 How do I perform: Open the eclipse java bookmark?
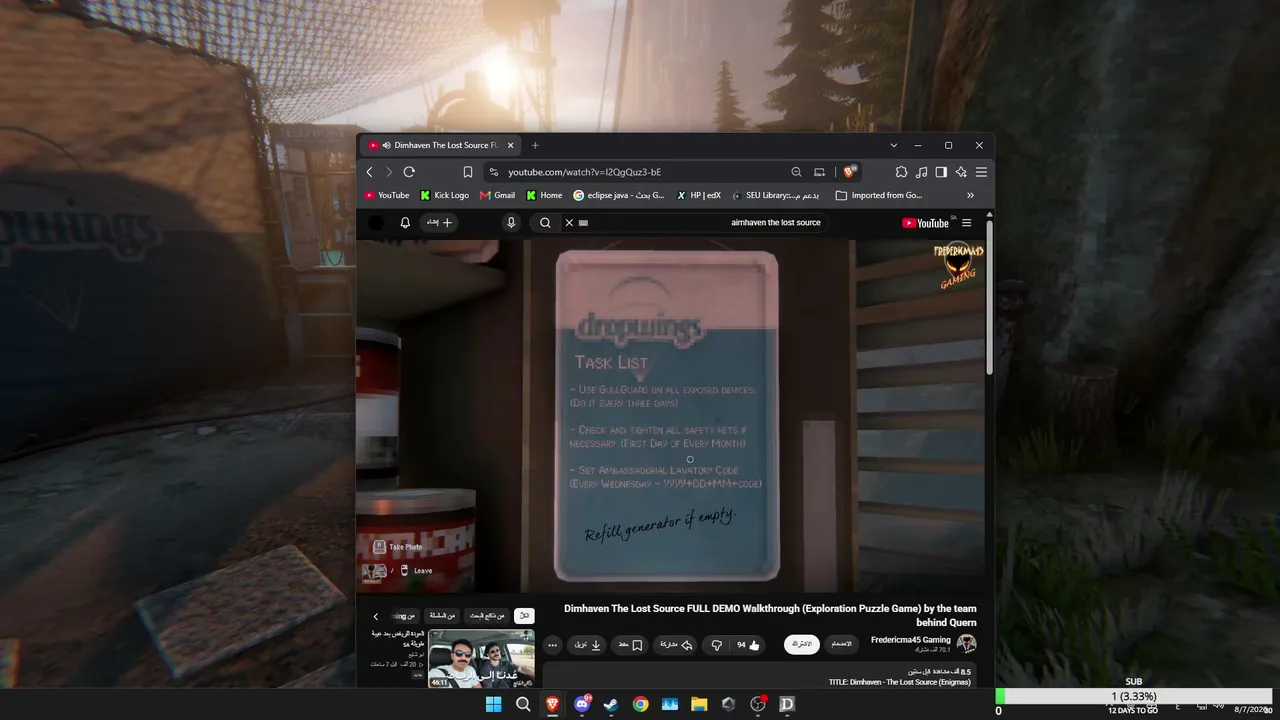(619, 195)
